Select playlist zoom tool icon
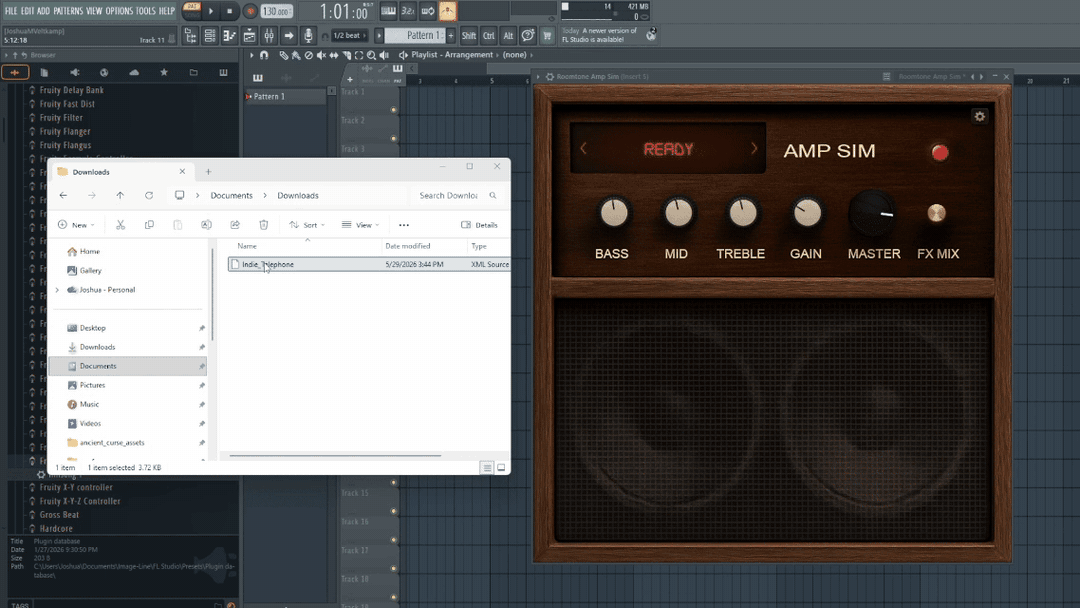Image resolution: width=1080 pixels, height=608 pixels. coord(371,55)
